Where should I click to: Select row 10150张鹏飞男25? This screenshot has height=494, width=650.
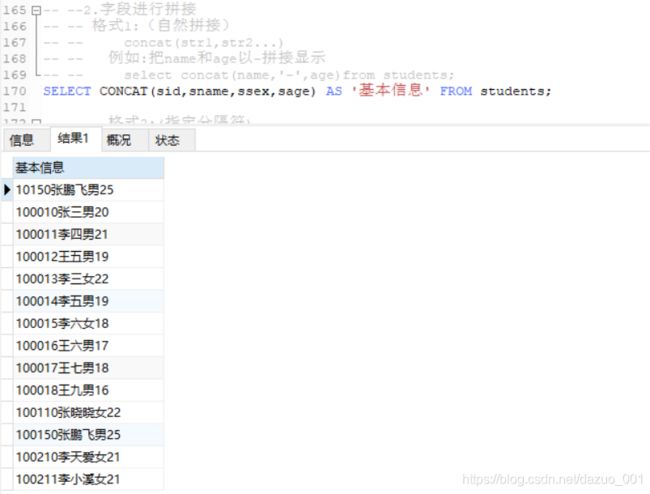coord(88,190)
